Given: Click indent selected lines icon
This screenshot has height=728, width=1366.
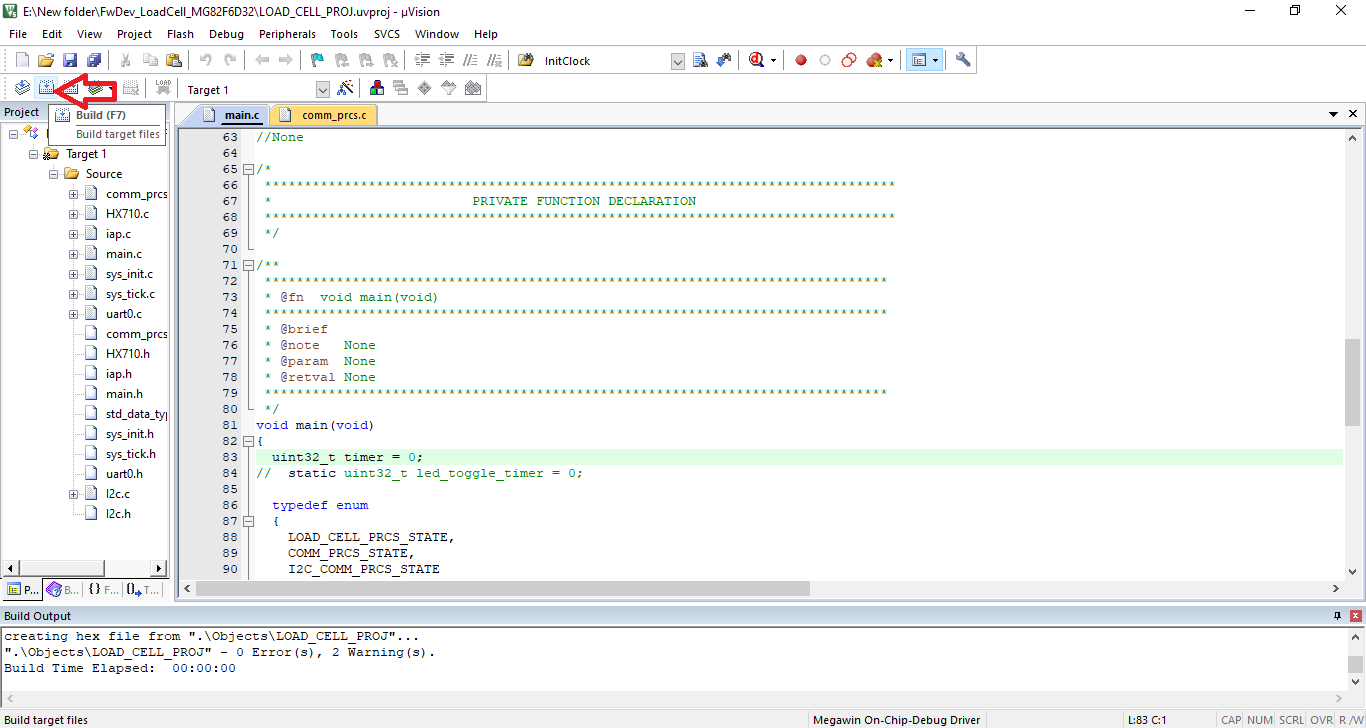Looking at the screenshot, I should (424, 60).
